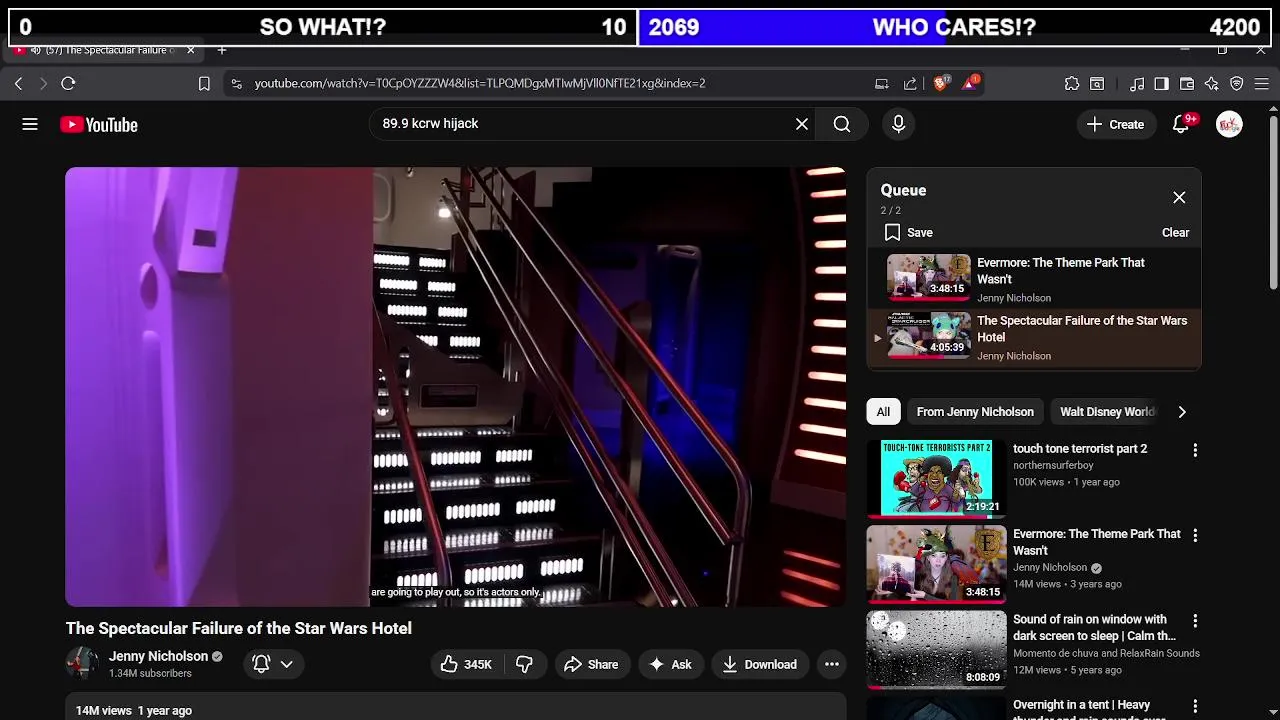
Task: Open the 'Sound of rain on window' thumbnail
Action: tap(936, 649)
